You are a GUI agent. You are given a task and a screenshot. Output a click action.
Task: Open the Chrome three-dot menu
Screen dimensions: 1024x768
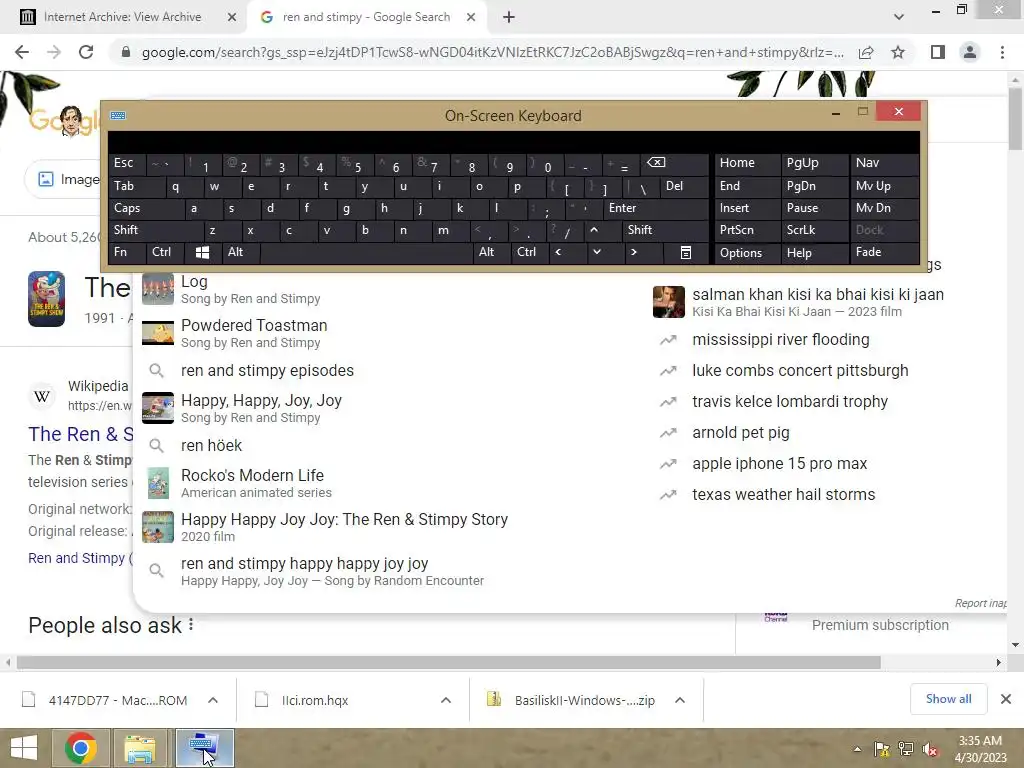(x=1002, y=52)
